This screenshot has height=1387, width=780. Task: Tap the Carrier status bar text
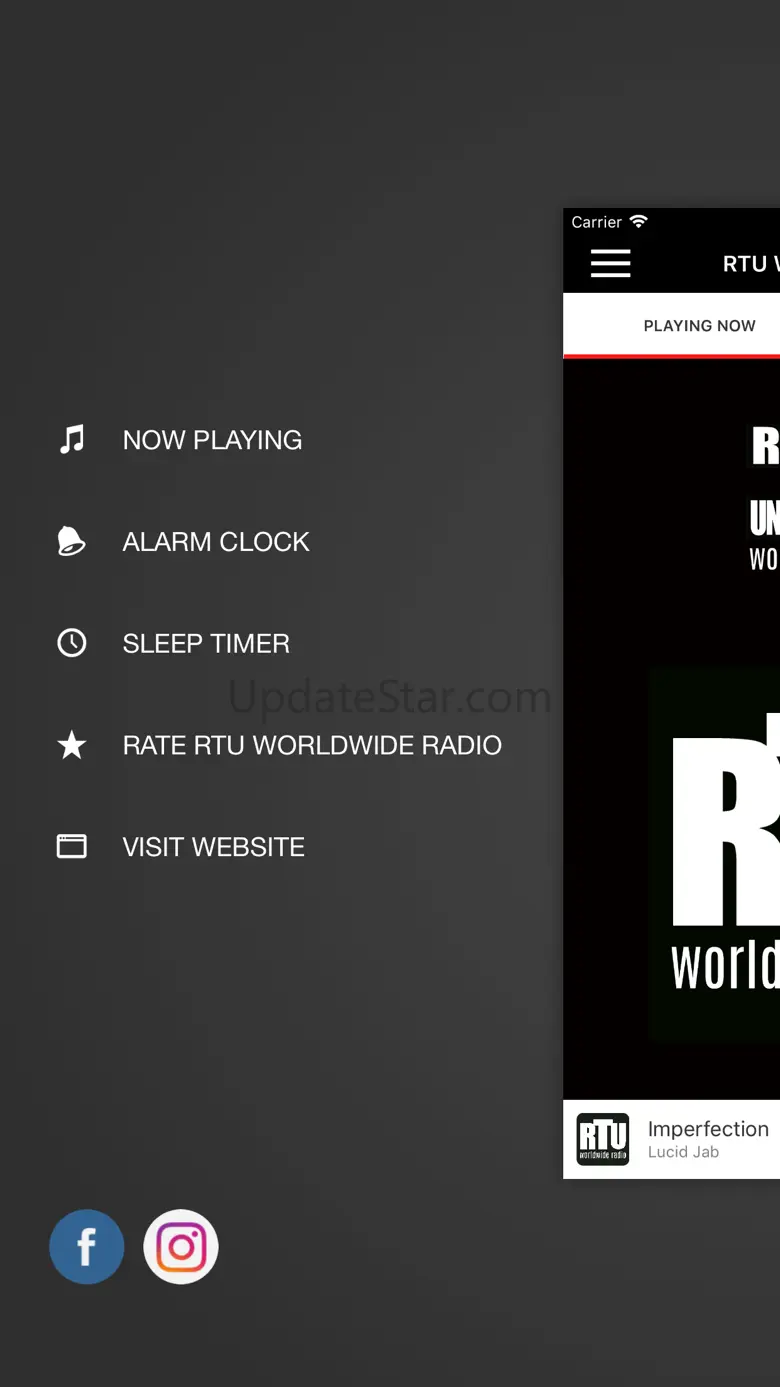click(597, 222)
